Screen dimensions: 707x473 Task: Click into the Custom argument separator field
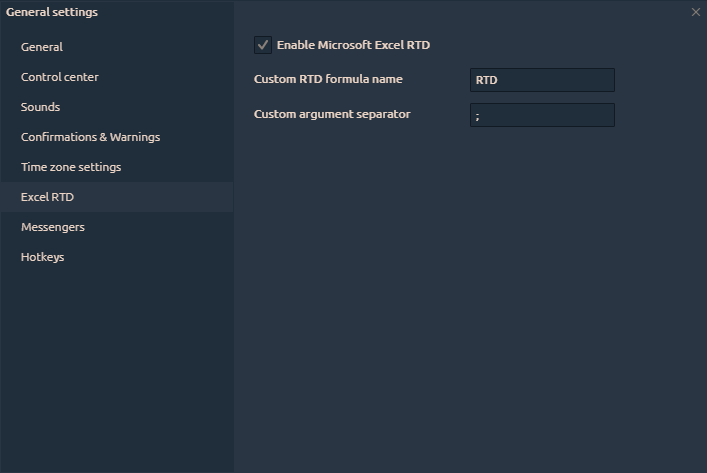tap(542, 115)
